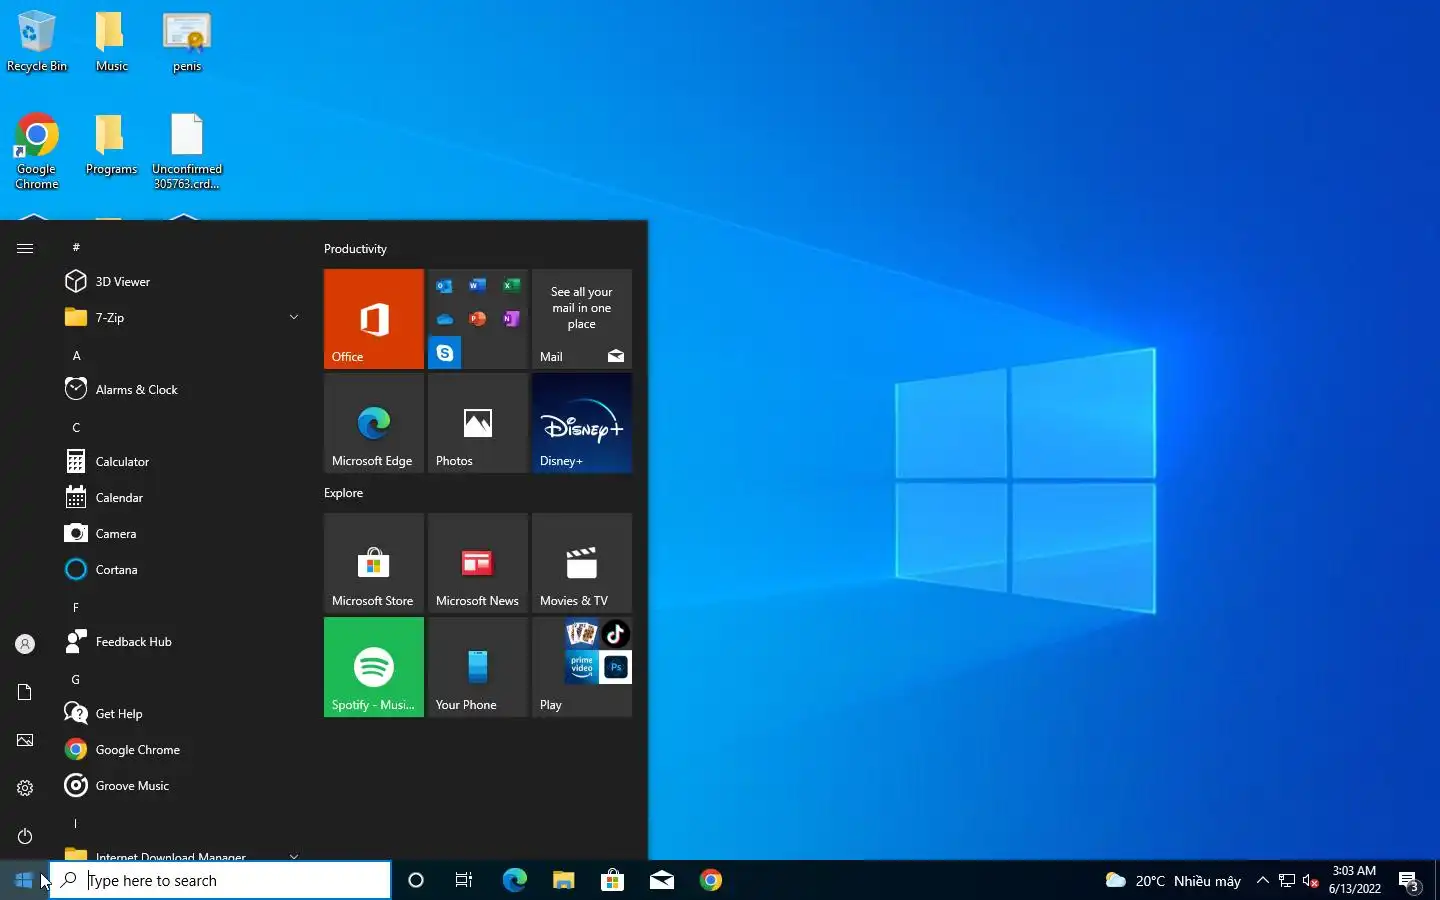Focus the Type here to search box
Screen dimensions: 1440x900
tap(220, 880)
